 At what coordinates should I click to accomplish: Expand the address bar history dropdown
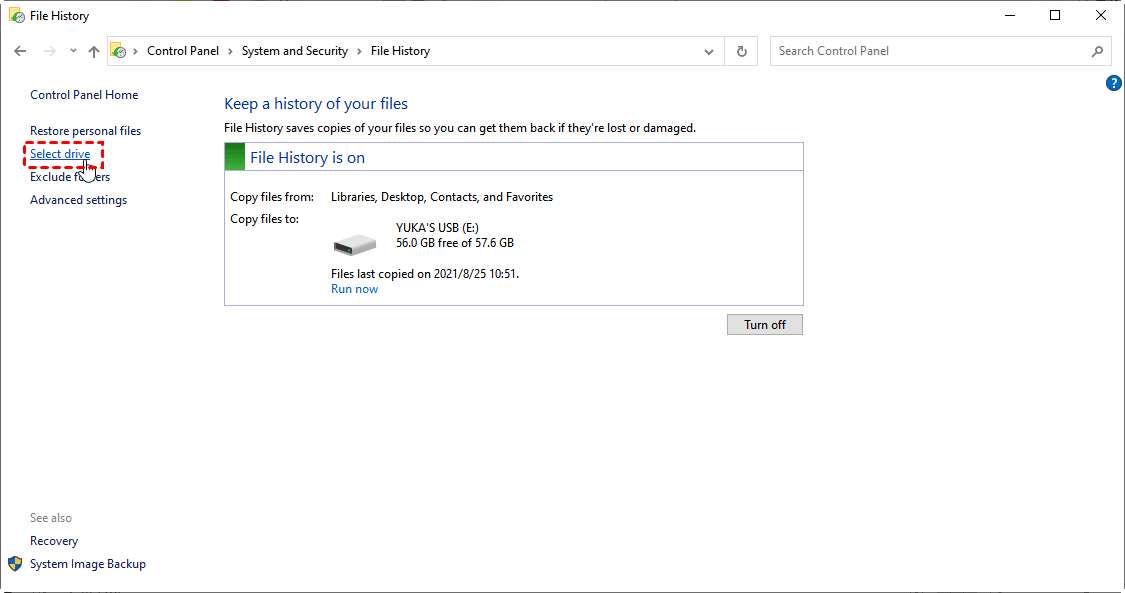coord(709,51)
